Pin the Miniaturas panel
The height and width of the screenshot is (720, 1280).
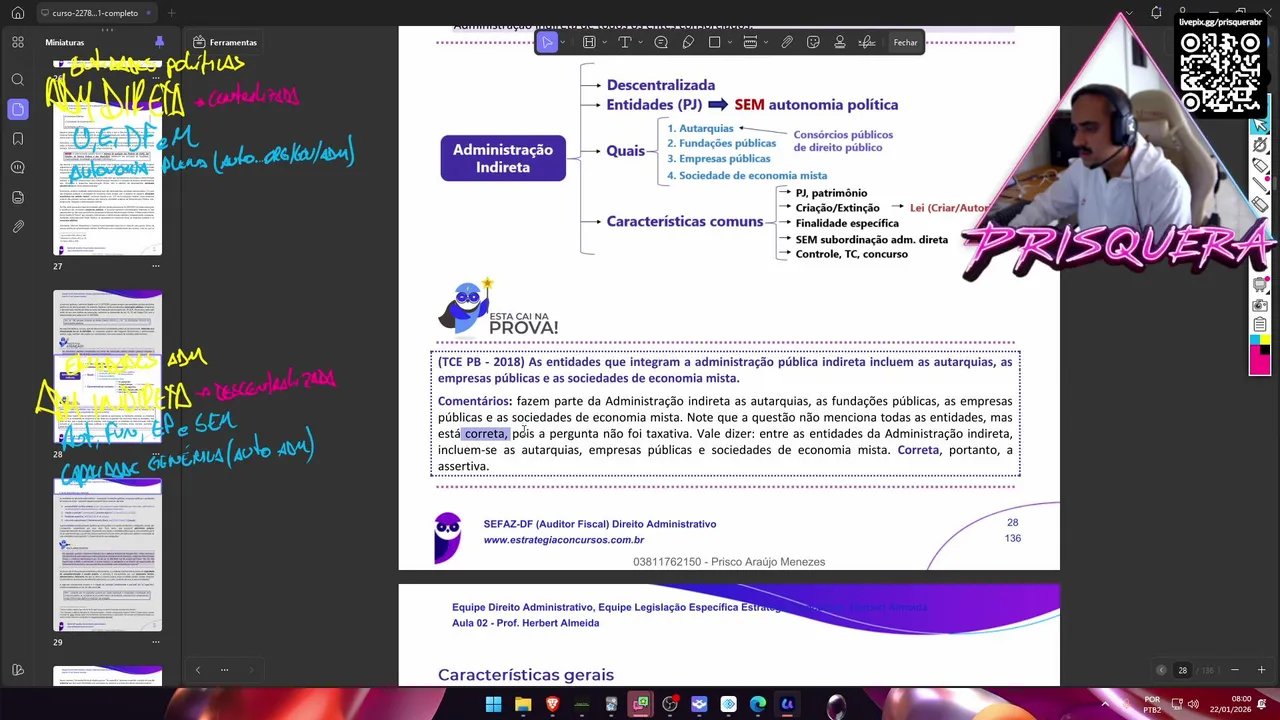click(x=159, y=42)
